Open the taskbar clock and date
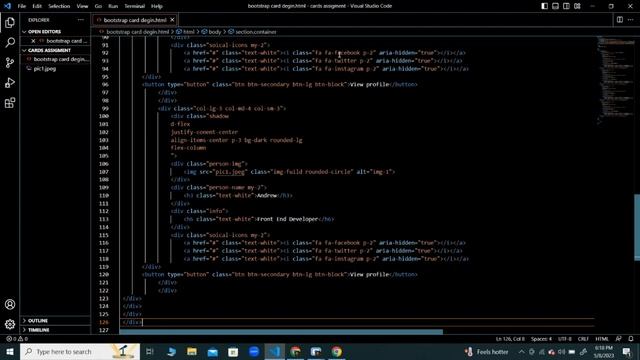The width and height of the screenshot is (640, 360). [604, 351]
